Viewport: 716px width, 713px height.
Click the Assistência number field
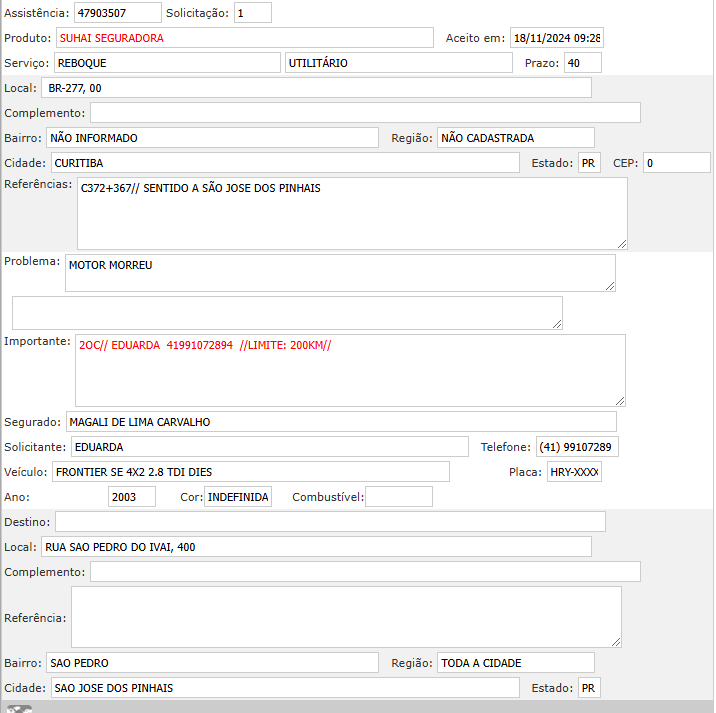(x=117, y=13)
